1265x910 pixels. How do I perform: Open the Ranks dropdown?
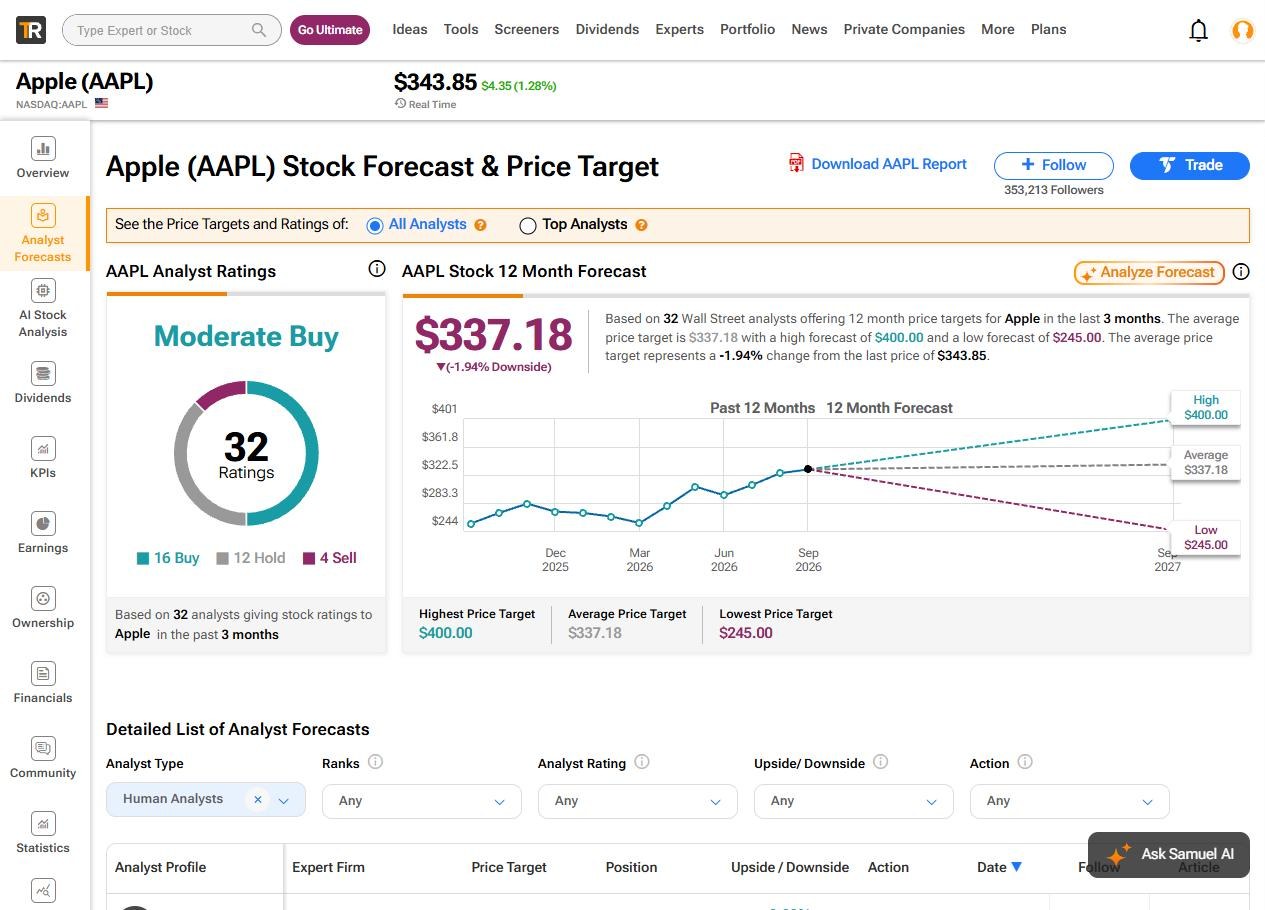[422, 801]
